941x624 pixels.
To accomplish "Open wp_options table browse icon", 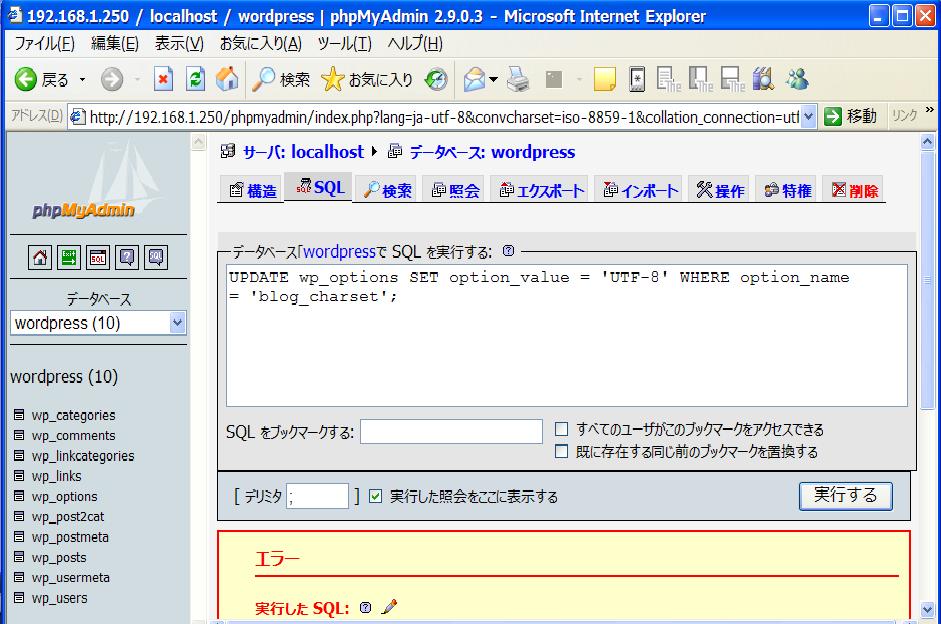I will click(x=19, y=496).
